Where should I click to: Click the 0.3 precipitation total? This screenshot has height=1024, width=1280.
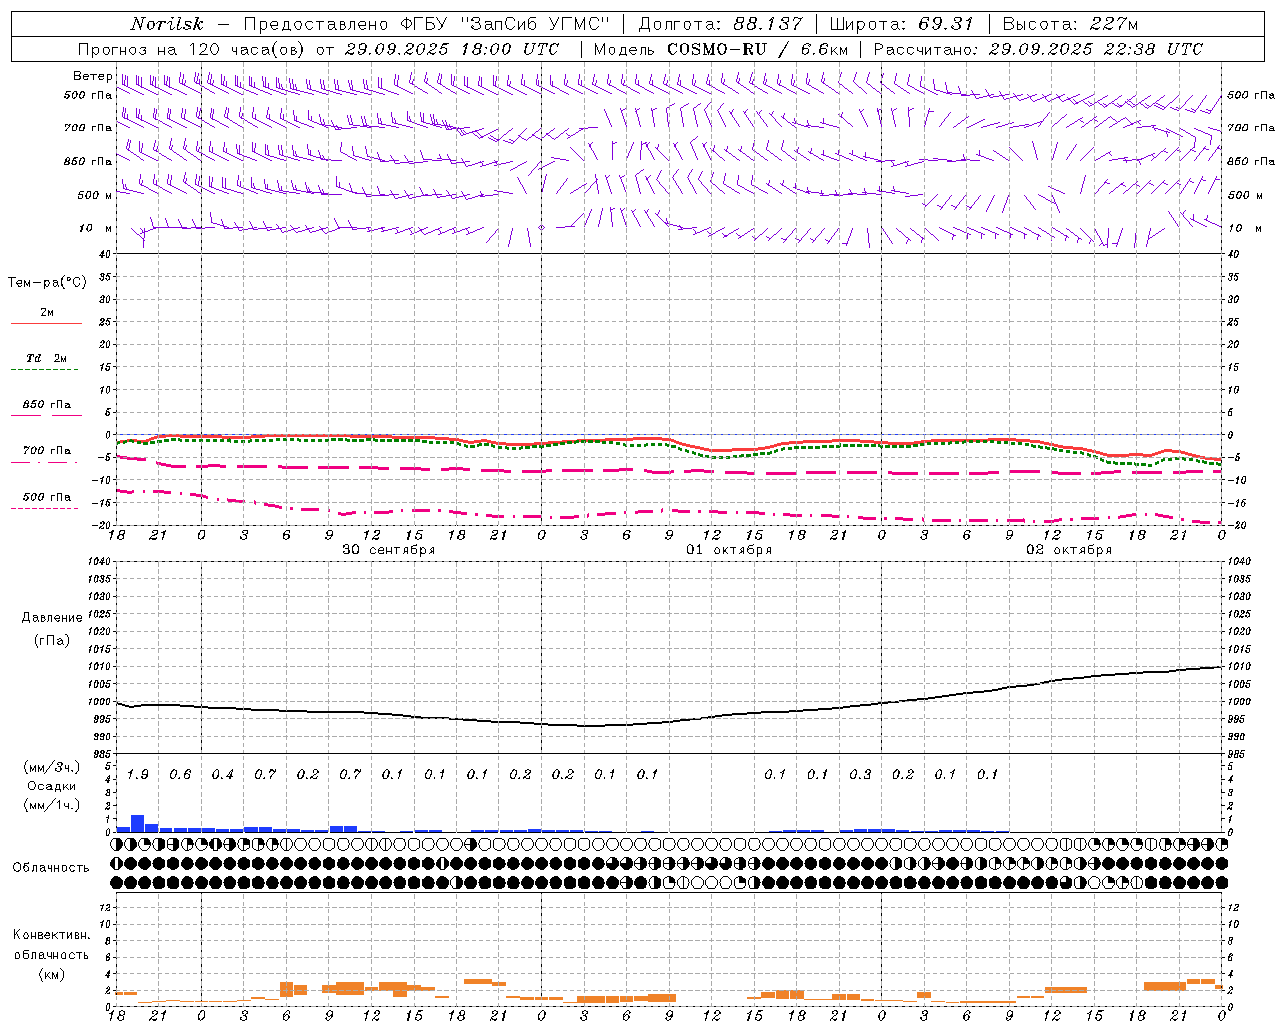click(x=860, y=775)
